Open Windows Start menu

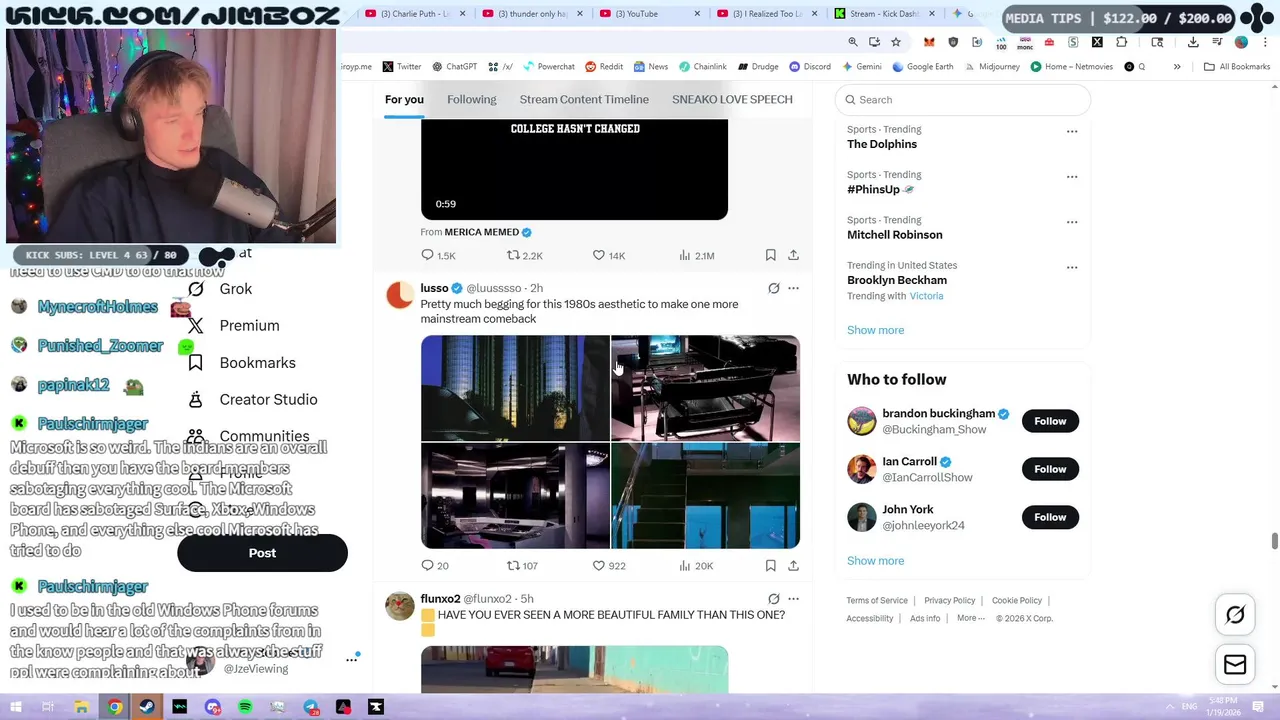15,707
